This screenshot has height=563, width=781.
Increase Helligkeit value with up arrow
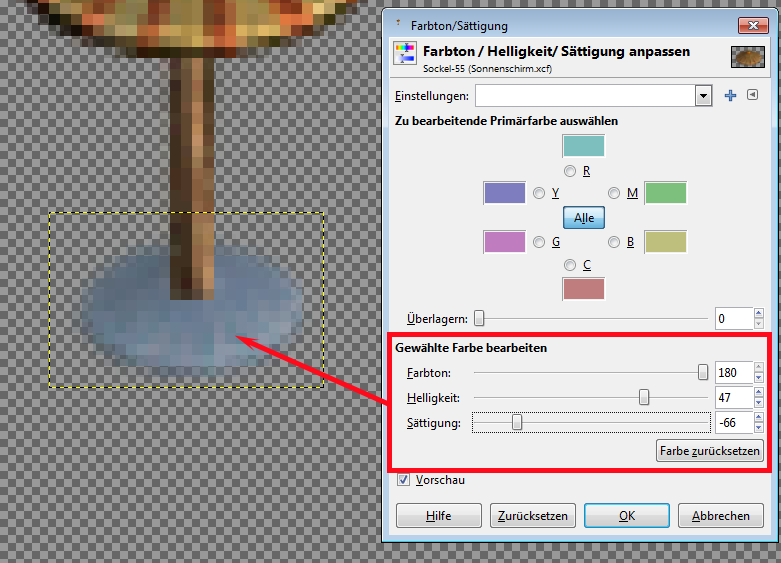(758, 392)
